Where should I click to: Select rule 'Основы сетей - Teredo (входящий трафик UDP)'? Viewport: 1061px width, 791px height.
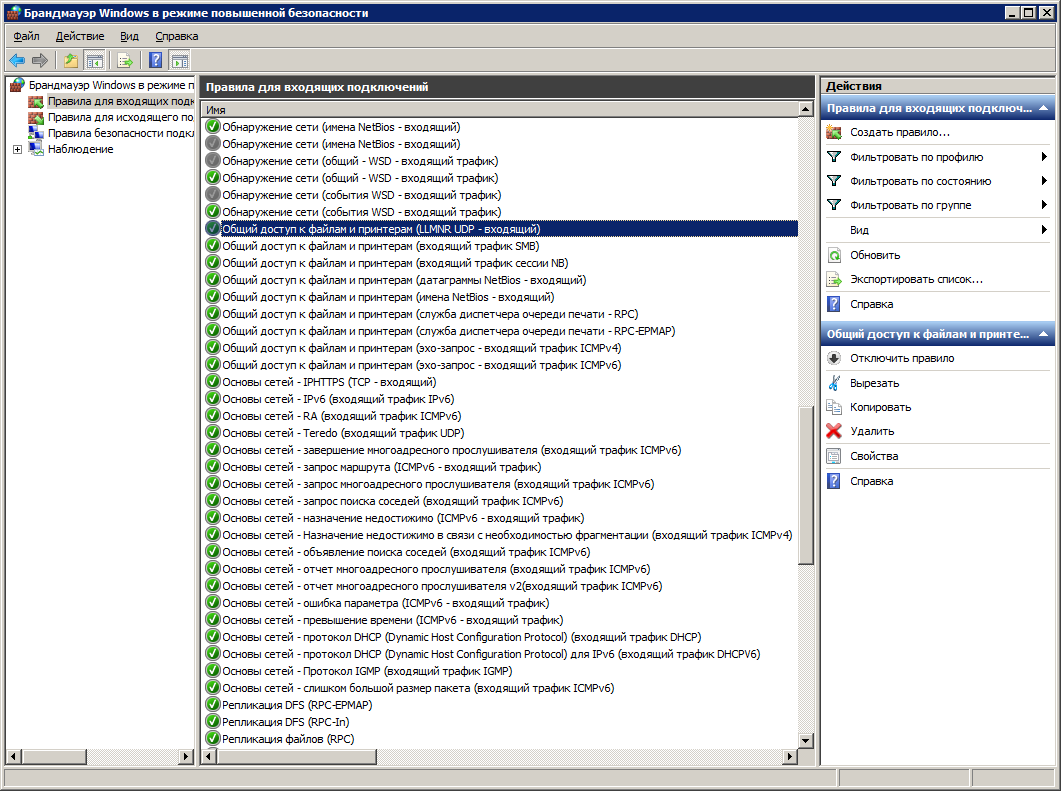[343, 433]
